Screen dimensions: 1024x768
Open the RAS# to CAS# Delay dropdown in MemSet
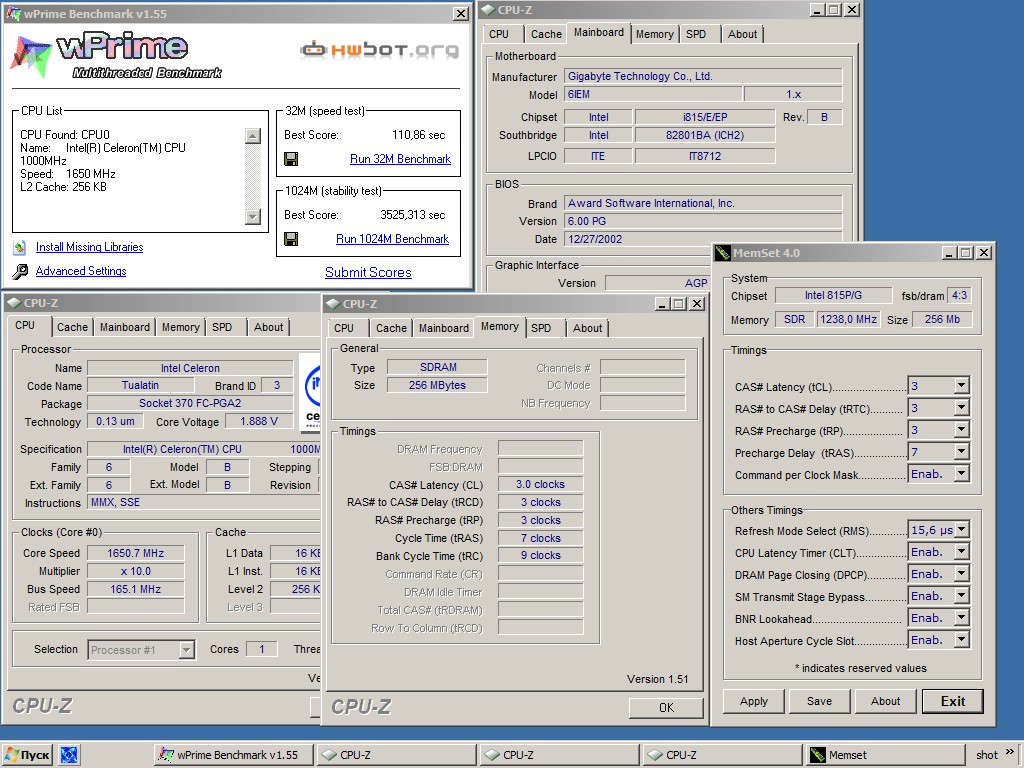[x=961, y=408]
